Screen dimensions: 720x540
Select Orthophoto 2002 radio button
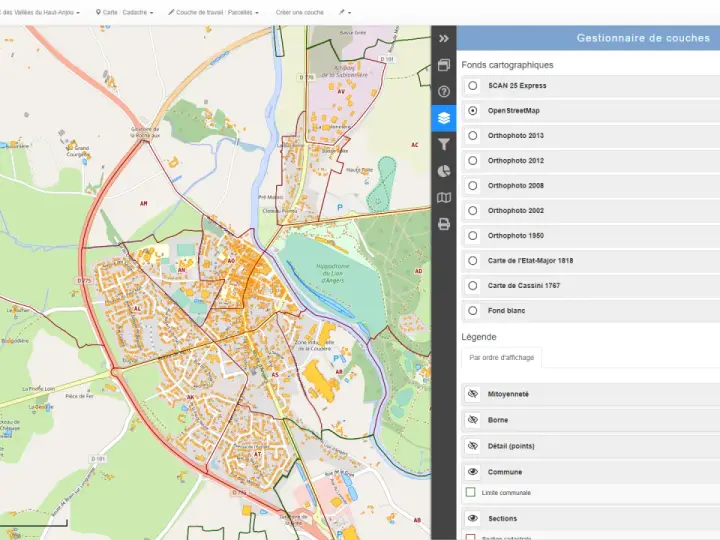click(472, 211)
